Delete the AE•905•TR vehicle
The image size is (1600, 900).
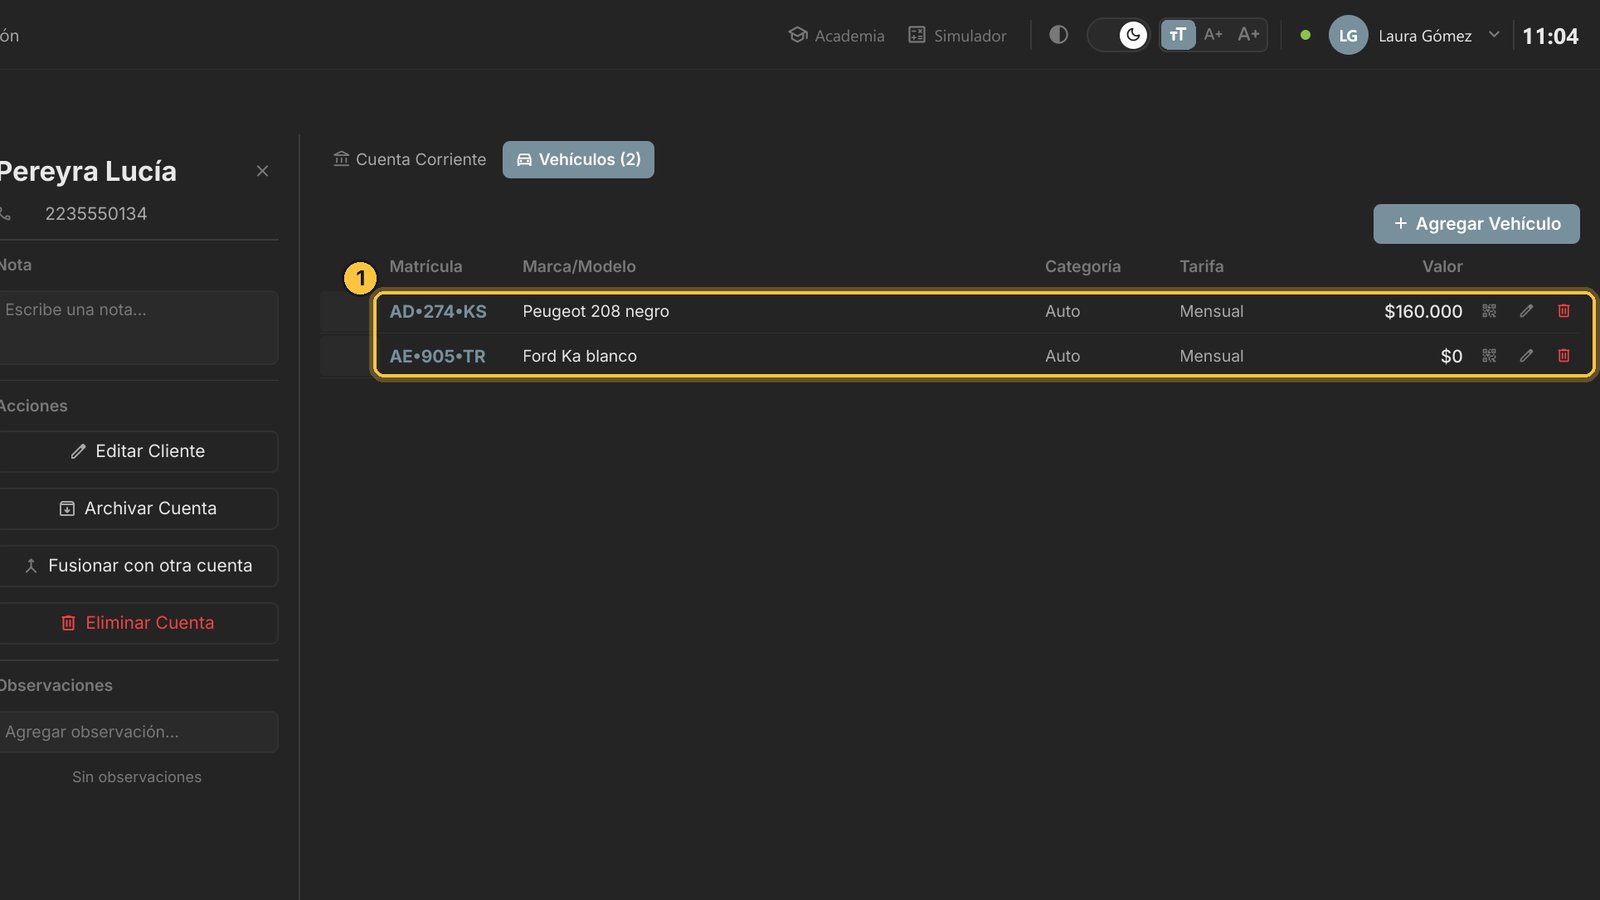tap(1564, 355)
